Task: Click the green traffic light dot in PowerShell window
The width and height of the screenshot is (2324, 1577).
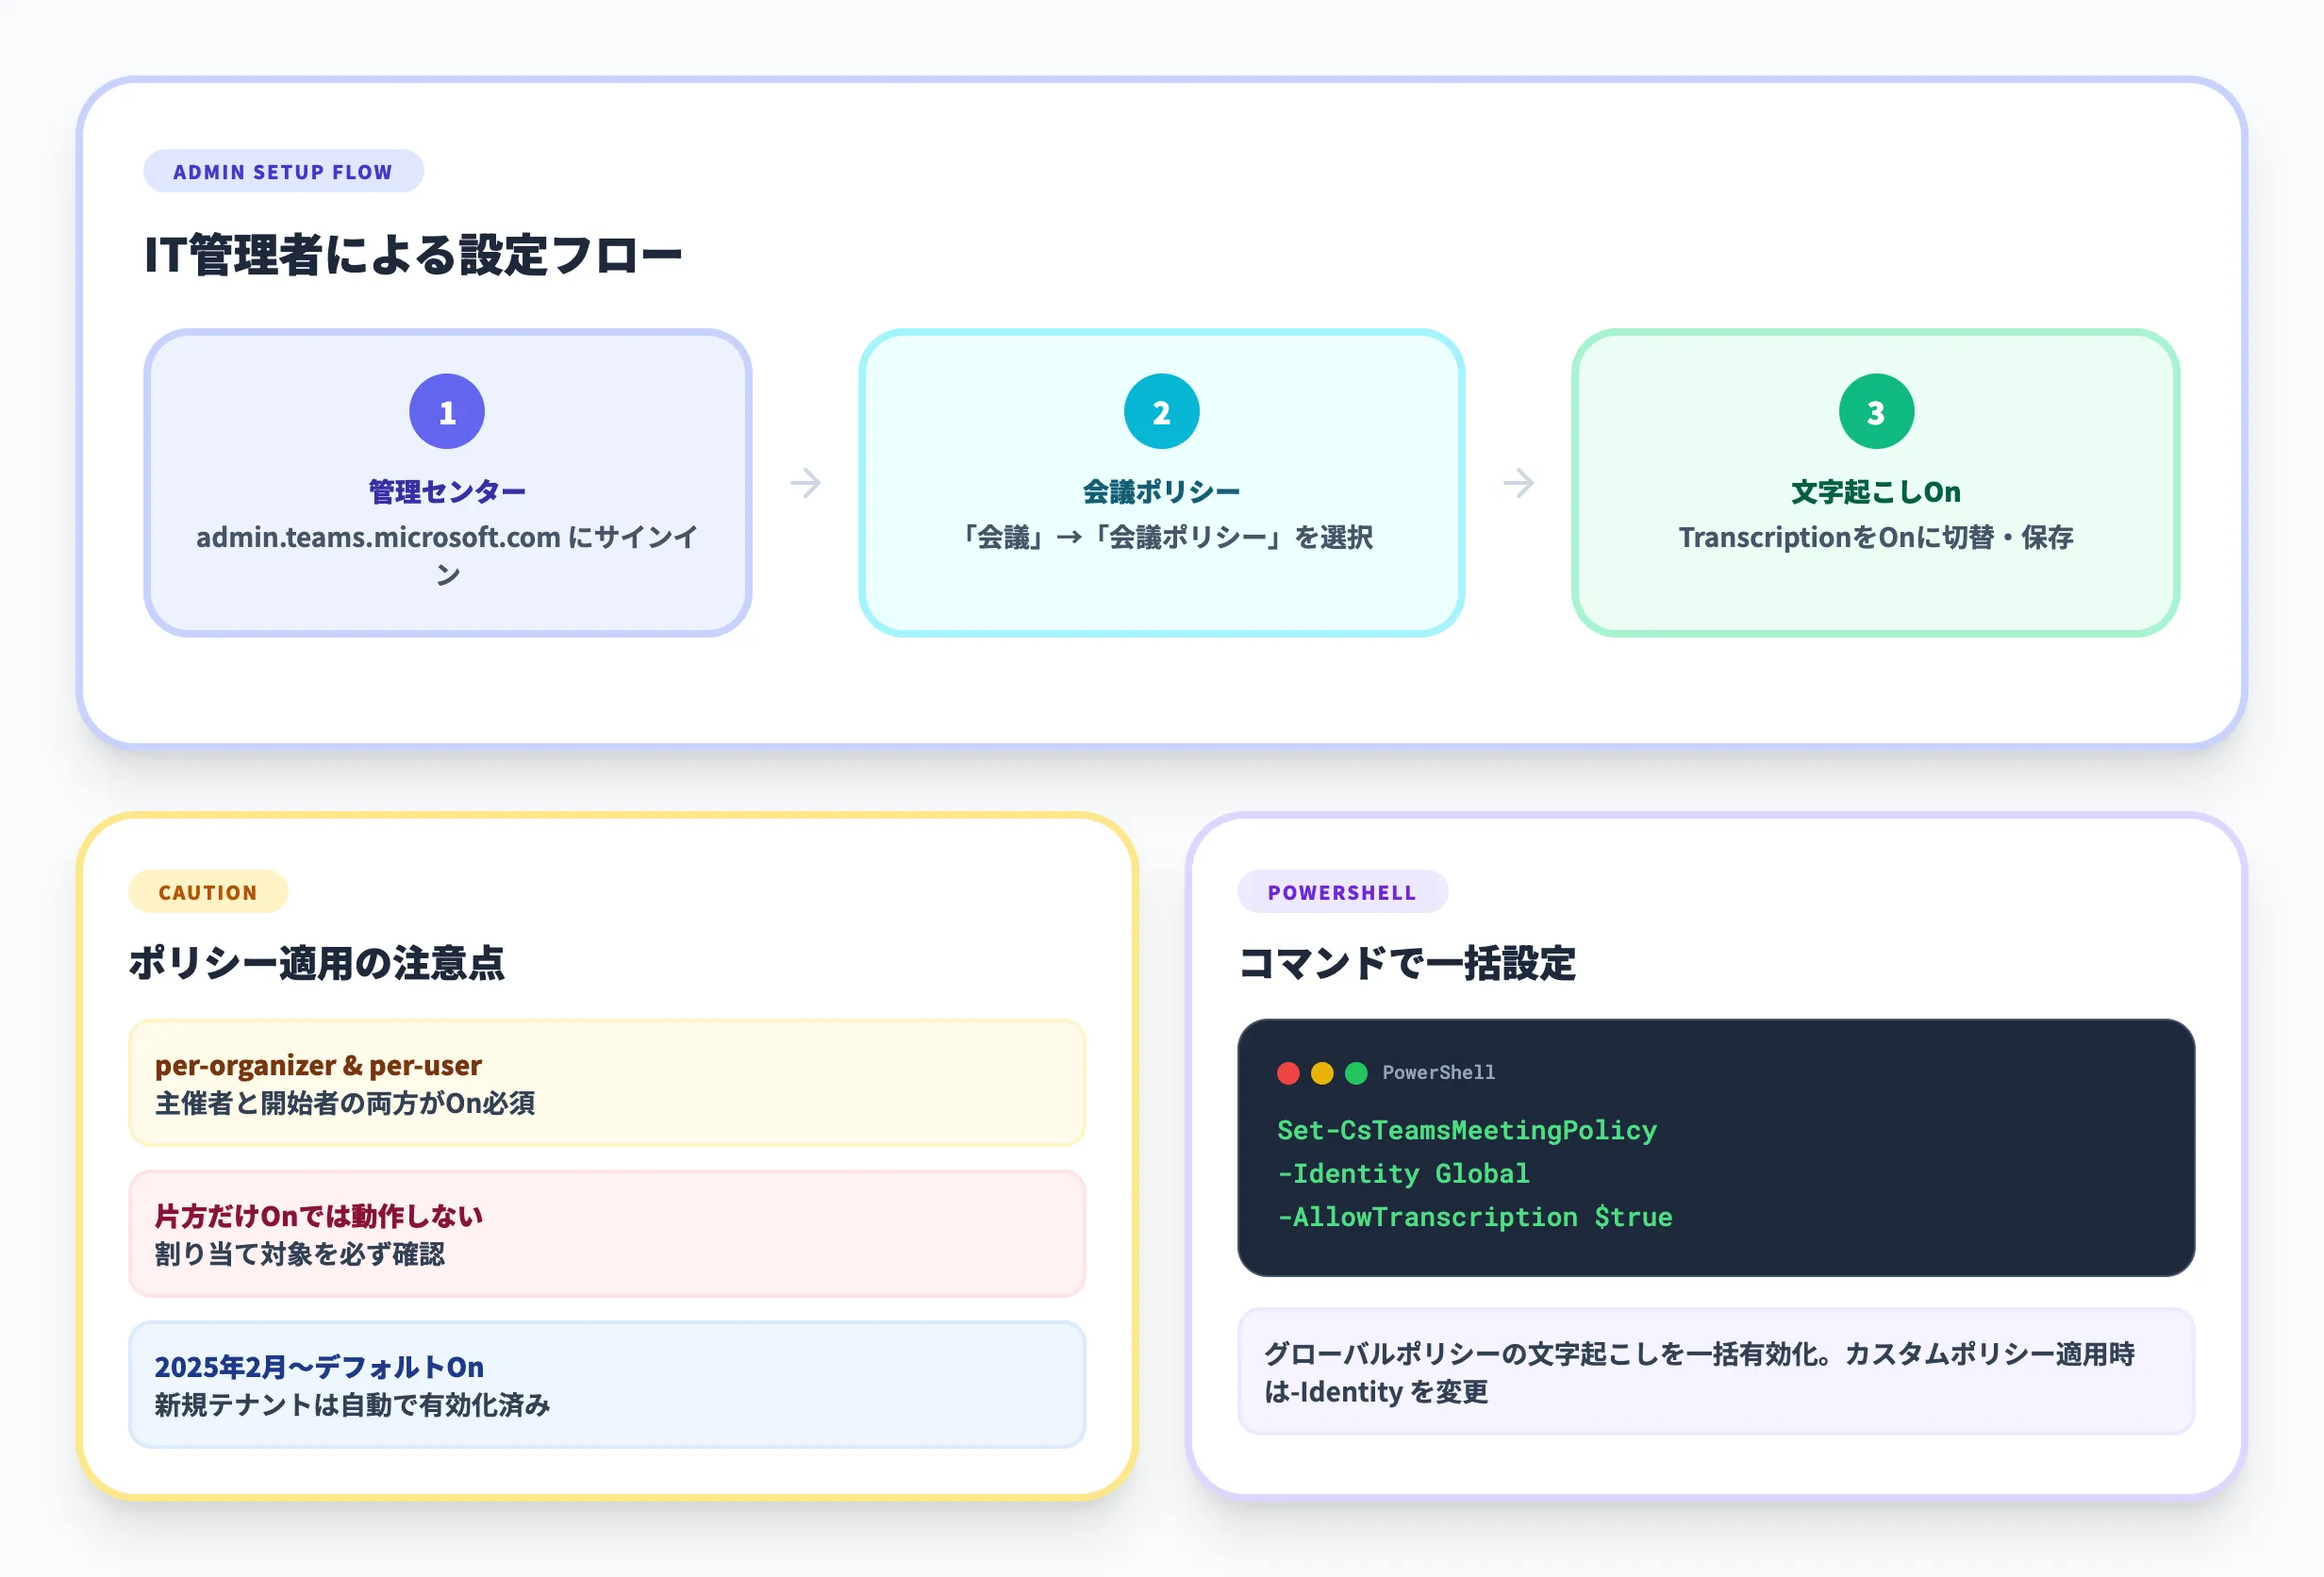Action: (x=1357, y=1072)
